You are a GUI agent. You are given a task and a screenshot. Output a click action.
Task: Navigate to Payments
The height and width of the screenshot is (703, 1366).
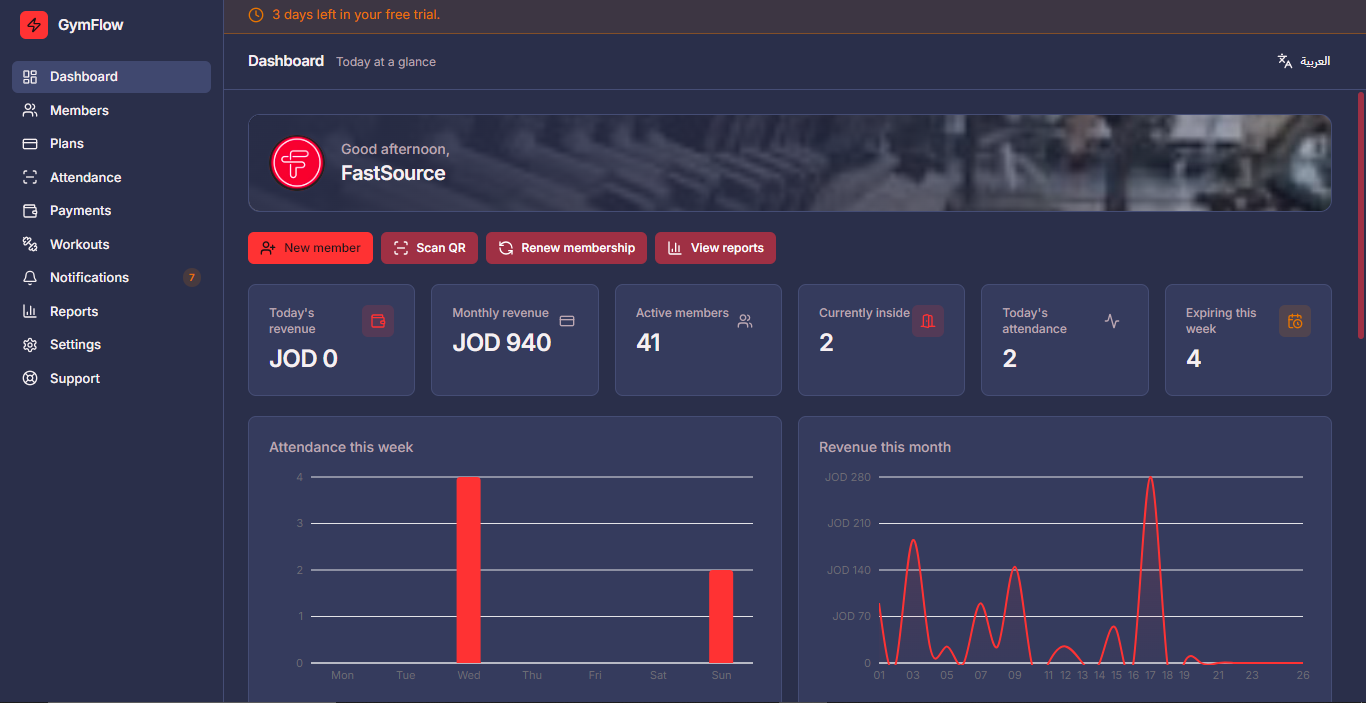point(111,211)
